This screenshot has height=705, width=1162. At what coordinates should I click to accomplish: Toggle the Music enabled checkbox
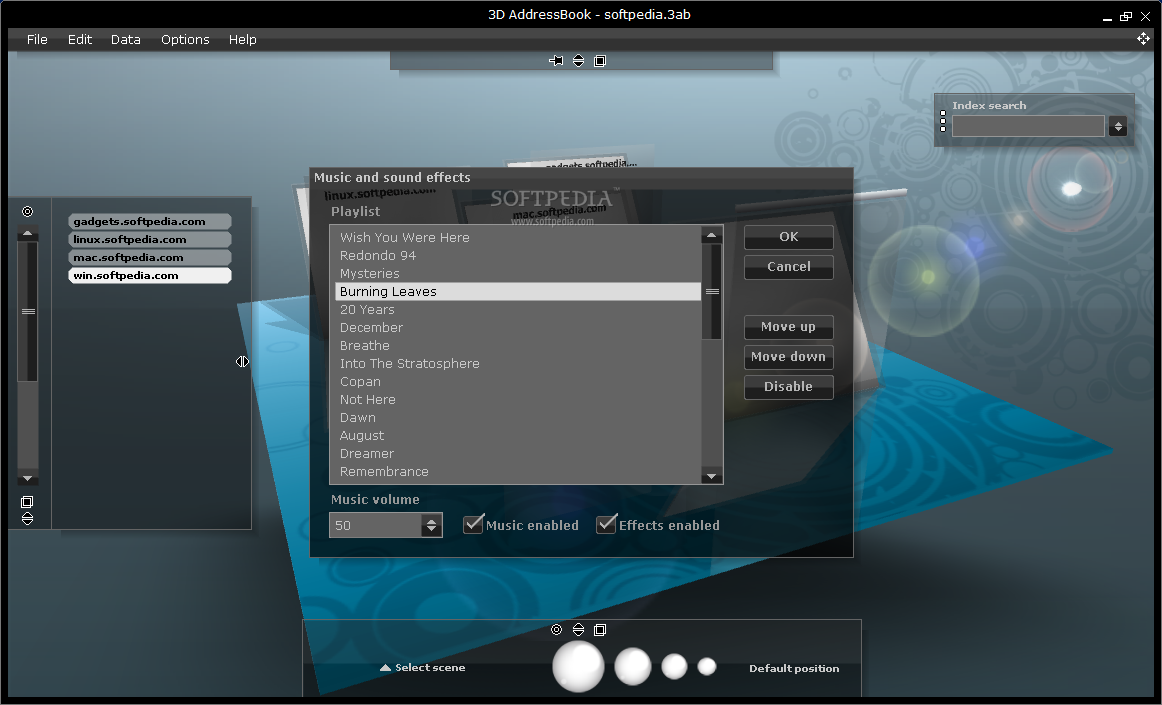click(473, 524)
